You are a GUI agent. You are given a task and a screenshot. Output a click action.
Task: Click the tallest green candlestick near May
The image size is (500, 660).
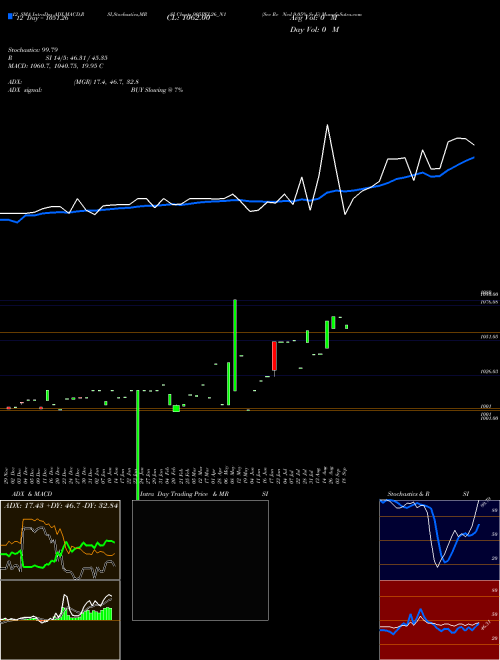click(x=235, y=345)
